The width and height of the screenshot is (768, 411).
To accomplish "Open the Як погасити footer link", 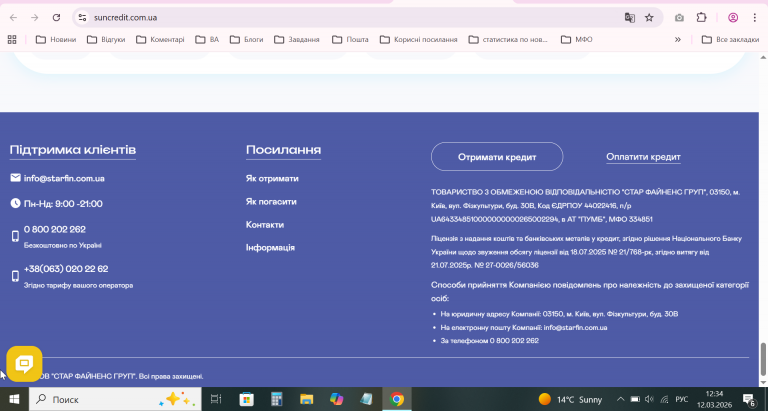I will pyautogui.click(x=271, y=201).
